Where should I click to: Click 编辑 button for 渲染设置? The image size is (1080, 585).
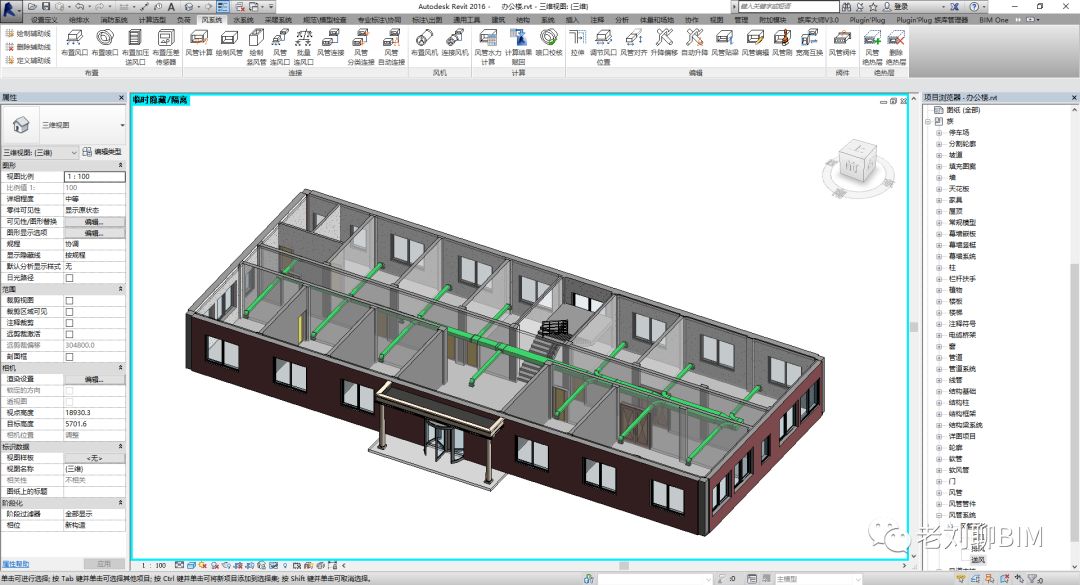pyautogui.click(x=94, y=380)
